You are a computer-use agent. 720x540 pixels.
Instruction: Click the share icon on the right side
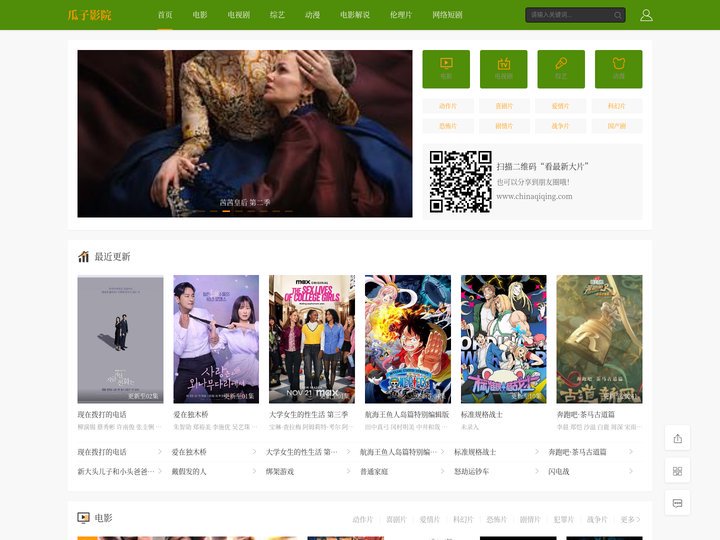pyautogui.click(x=677, y=439)
